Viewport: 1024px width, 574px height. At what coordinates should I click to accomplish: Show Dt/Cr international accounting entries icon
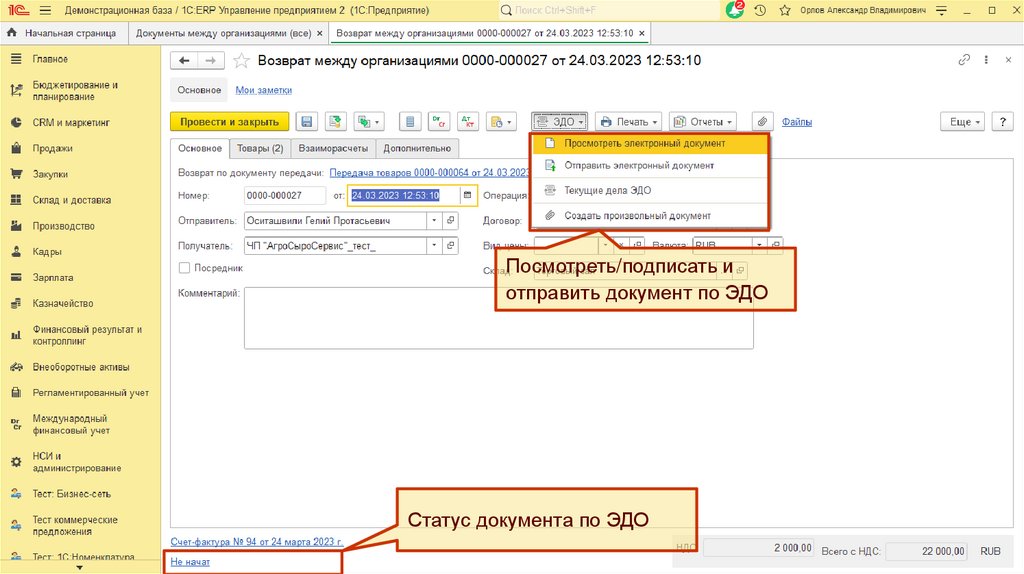[439, 121]
